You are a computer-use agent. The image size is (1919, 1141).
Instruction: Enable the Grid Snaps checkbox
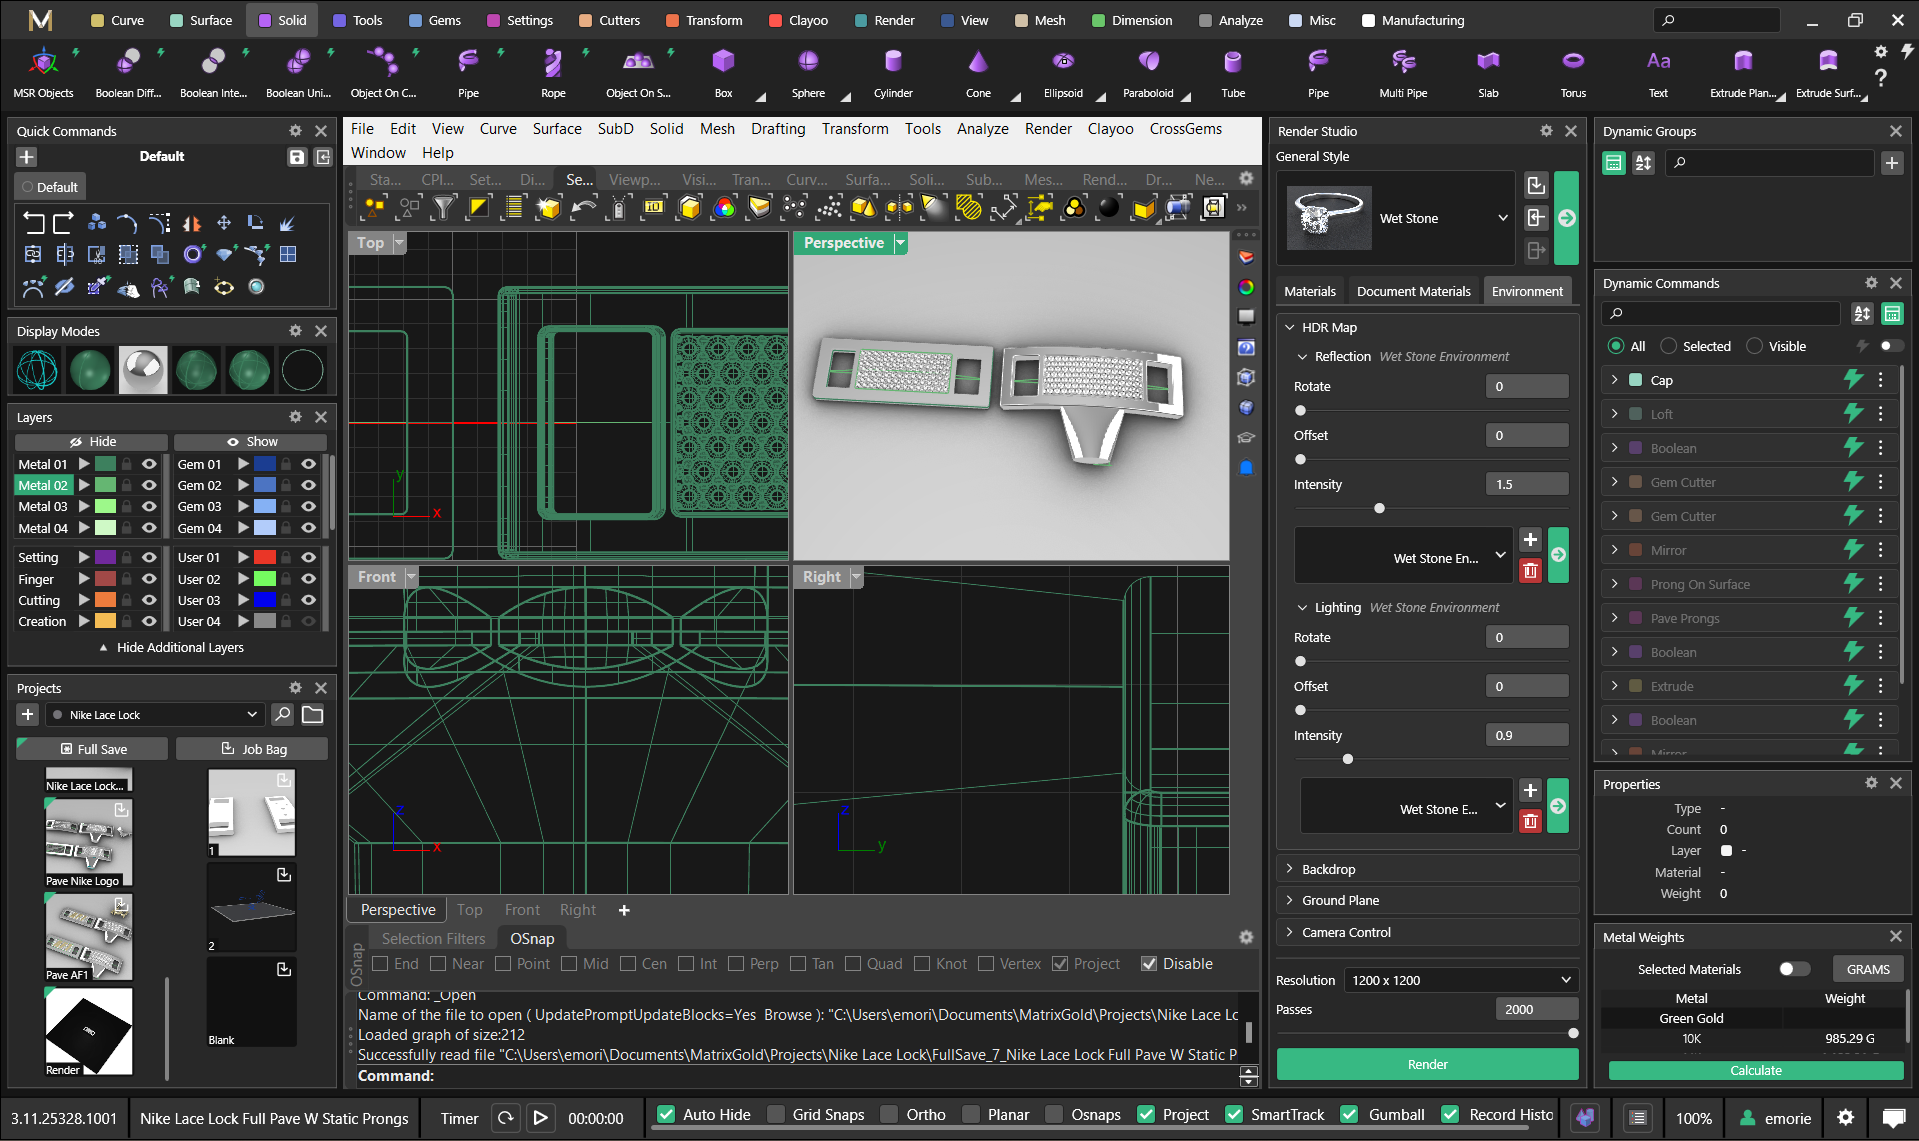pyautogui.click(x=776, y=1115)
